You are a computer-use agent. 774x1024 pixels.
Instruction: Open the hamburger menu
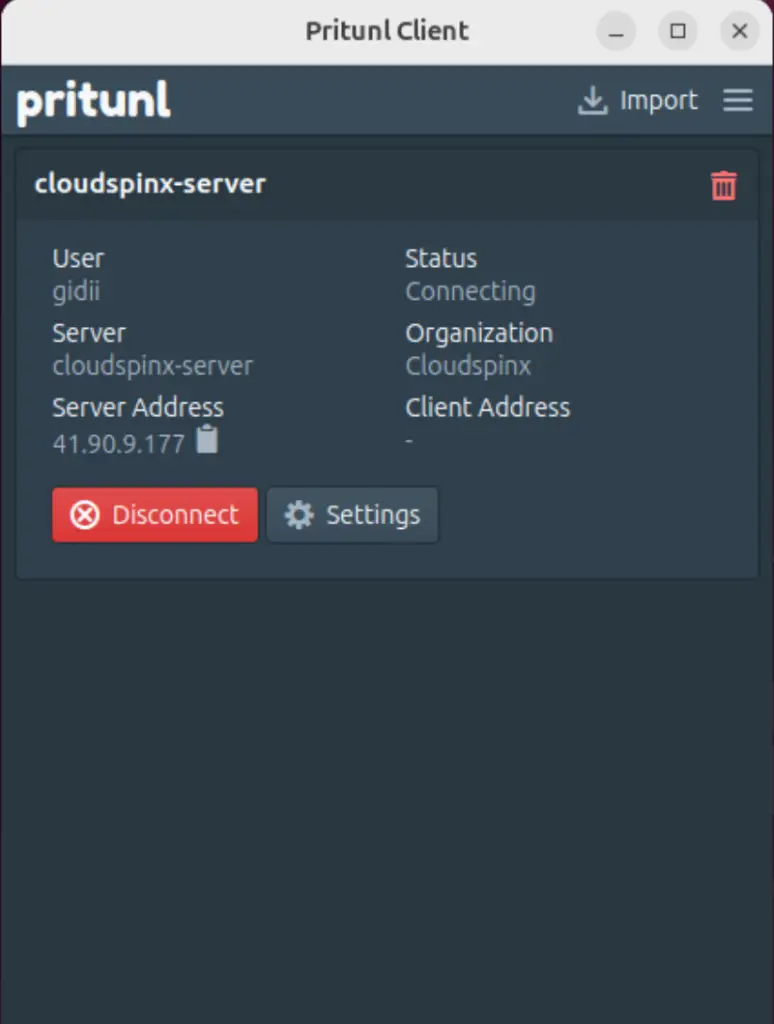coord(737,100)
